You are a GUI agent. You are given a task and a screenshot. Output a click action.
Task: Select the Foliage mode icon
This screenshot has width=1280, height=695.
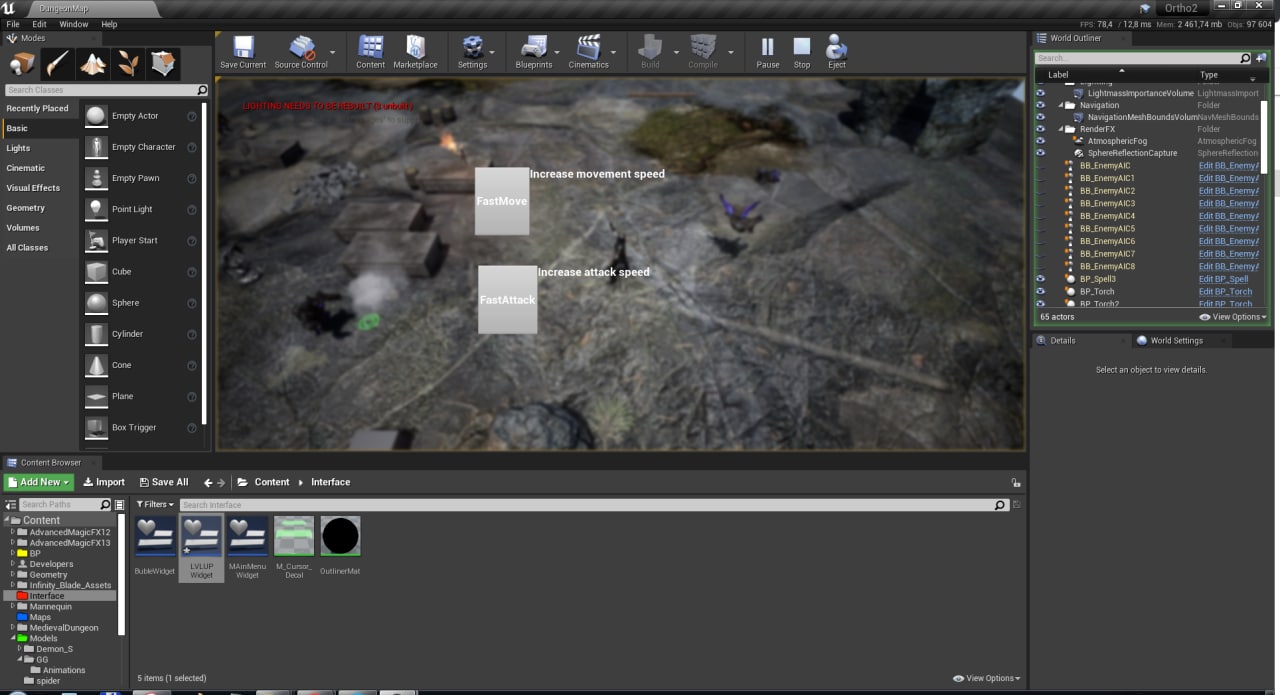[128, 64]
